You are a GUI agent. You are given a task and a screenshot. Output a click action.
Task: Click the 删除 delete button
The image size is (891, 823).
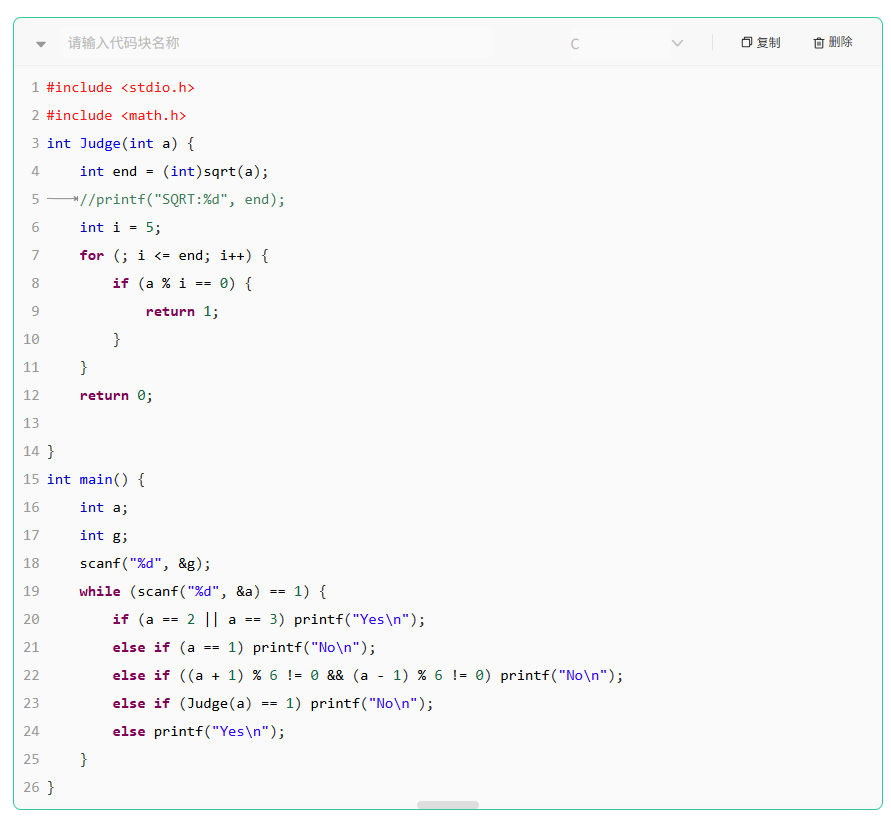tap(832, 43)
